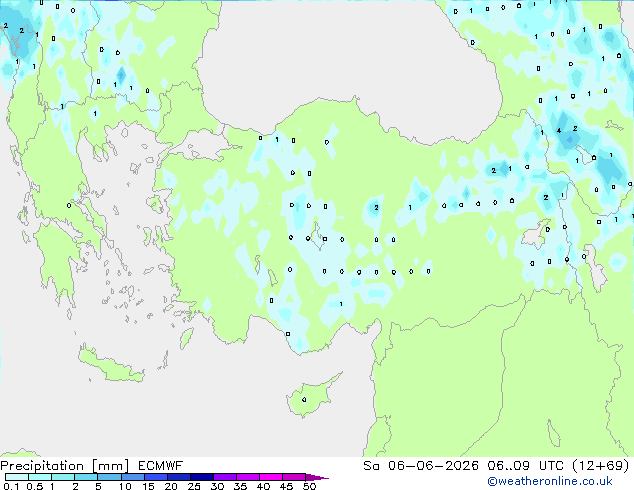This screenshot has height=490, width=634.
Task: Click the legend value '25'
Action: (194, 486)
